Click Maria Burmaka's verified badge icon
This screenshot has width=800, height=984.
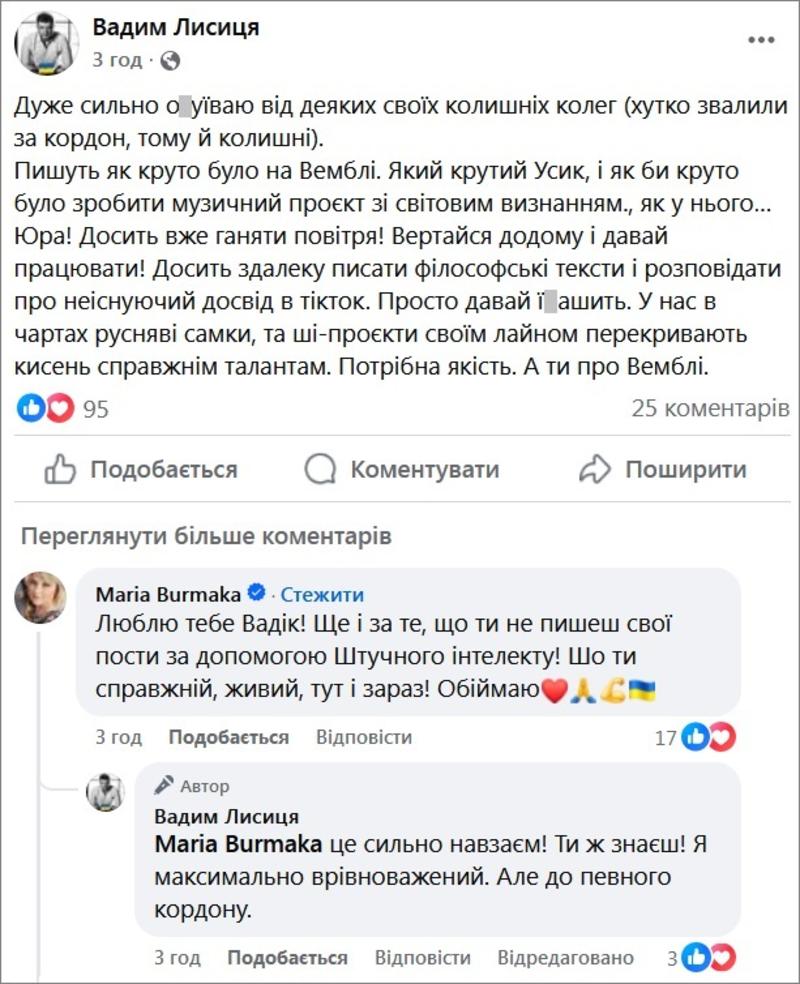pos(256,595)
